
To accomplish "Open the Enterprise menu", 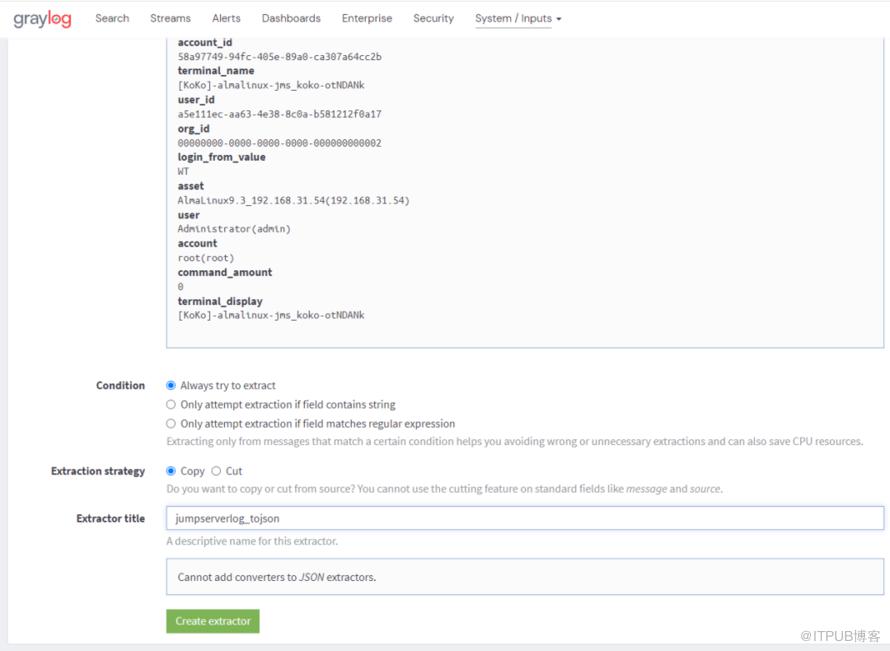I will (x=367, y=18).
